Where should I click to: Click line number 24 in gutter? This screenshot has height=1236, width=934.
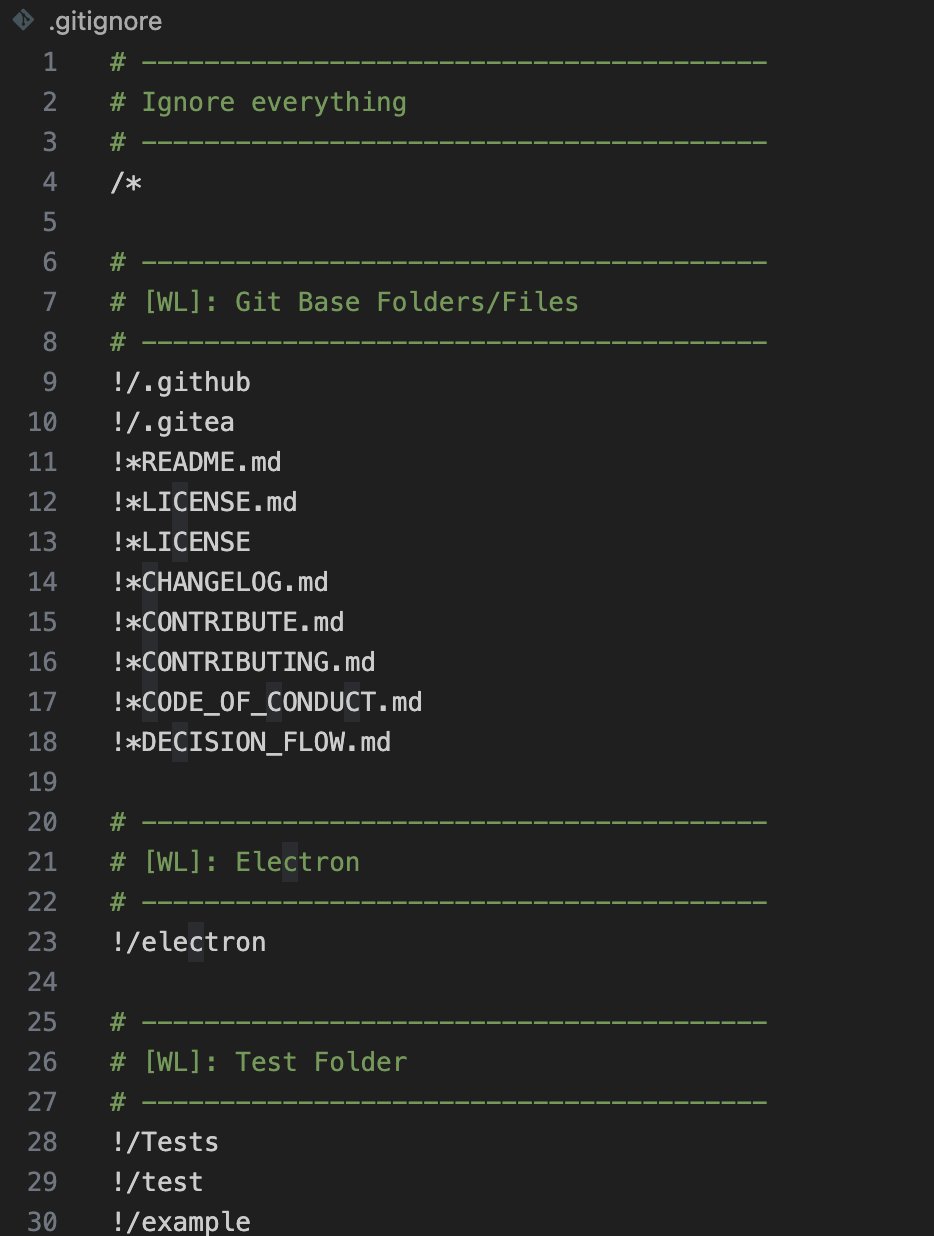(x=43, y=982)
